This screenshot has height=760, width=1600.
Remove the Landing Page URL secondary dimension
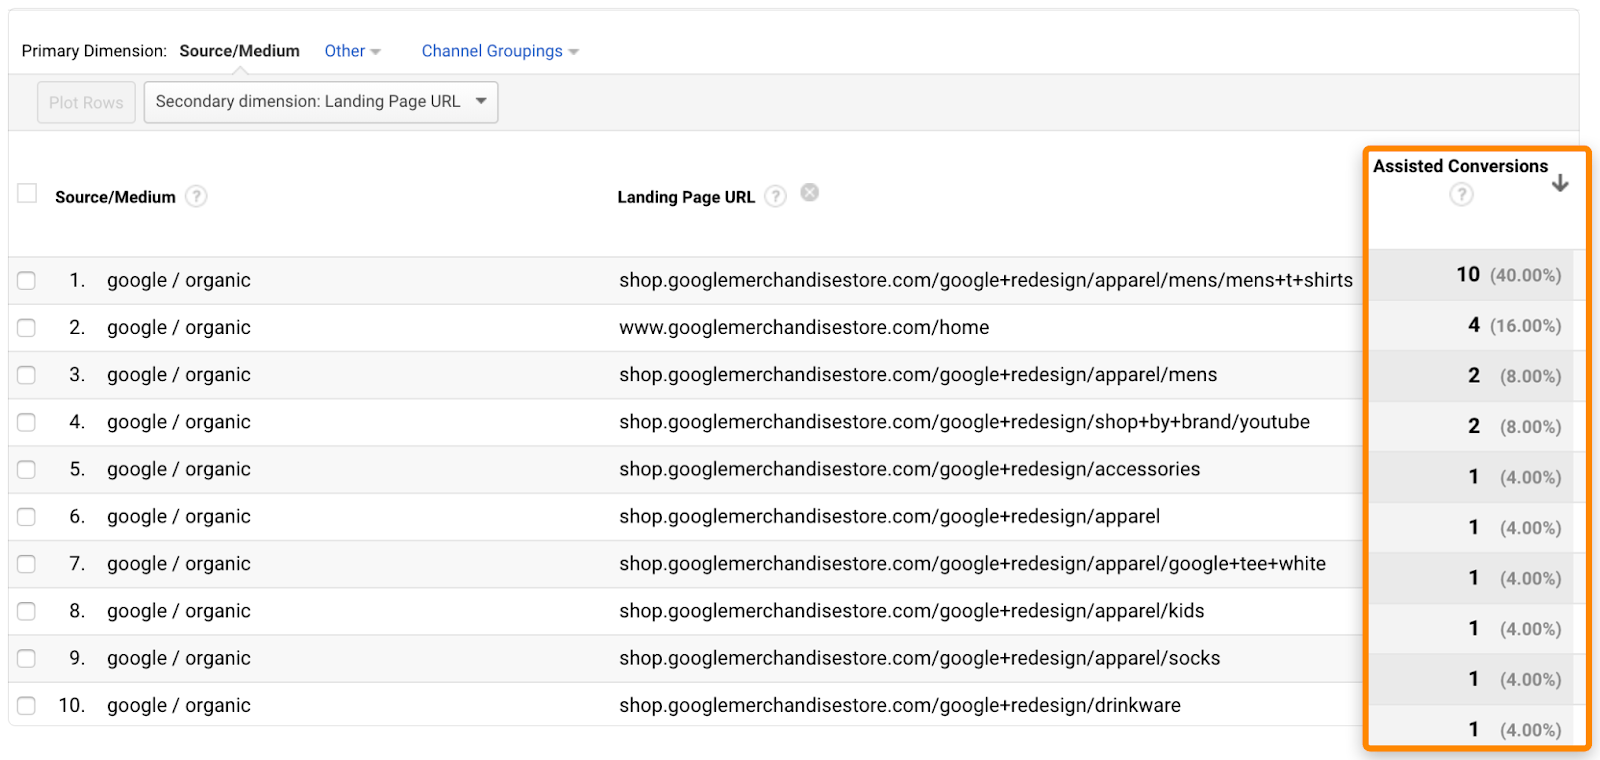pos(810,193)
